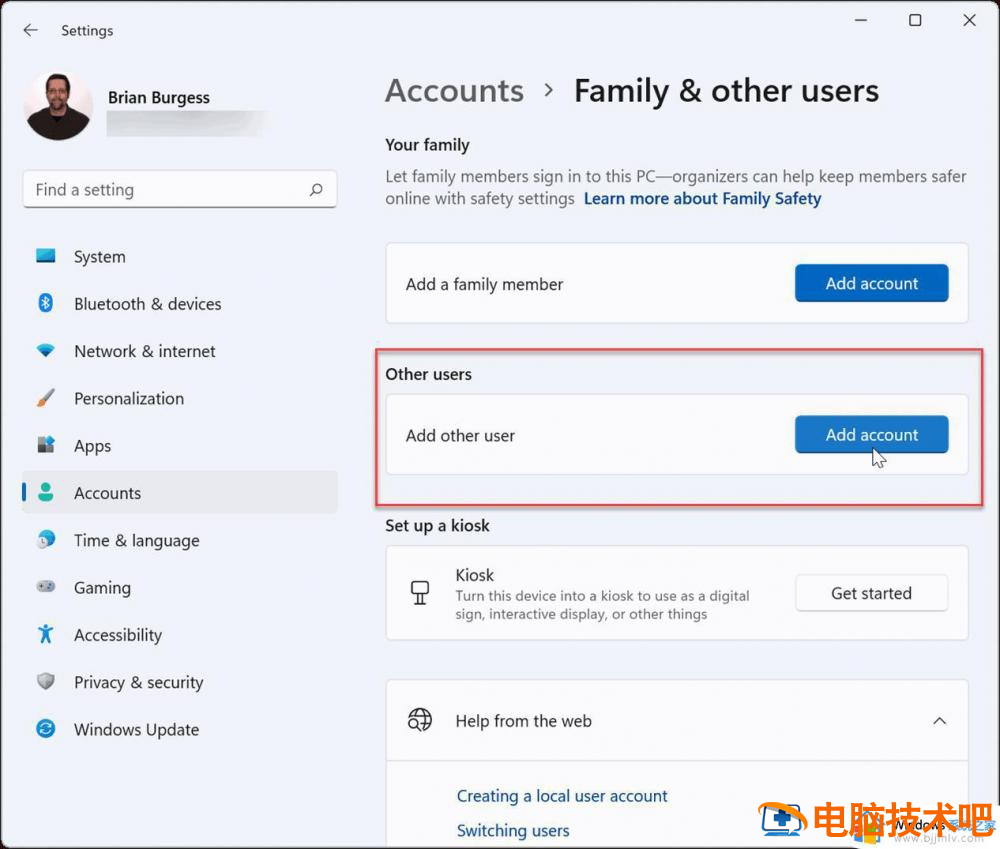Viewport: 1000px width, 849px height.
Task: Click Brian Burgess account name
Action: click(x=159, y=97)
